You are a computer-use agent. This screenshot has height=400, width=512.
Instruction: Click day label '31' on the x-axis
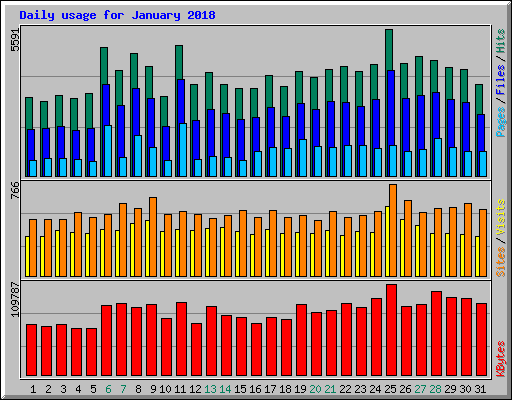(480, 389)
